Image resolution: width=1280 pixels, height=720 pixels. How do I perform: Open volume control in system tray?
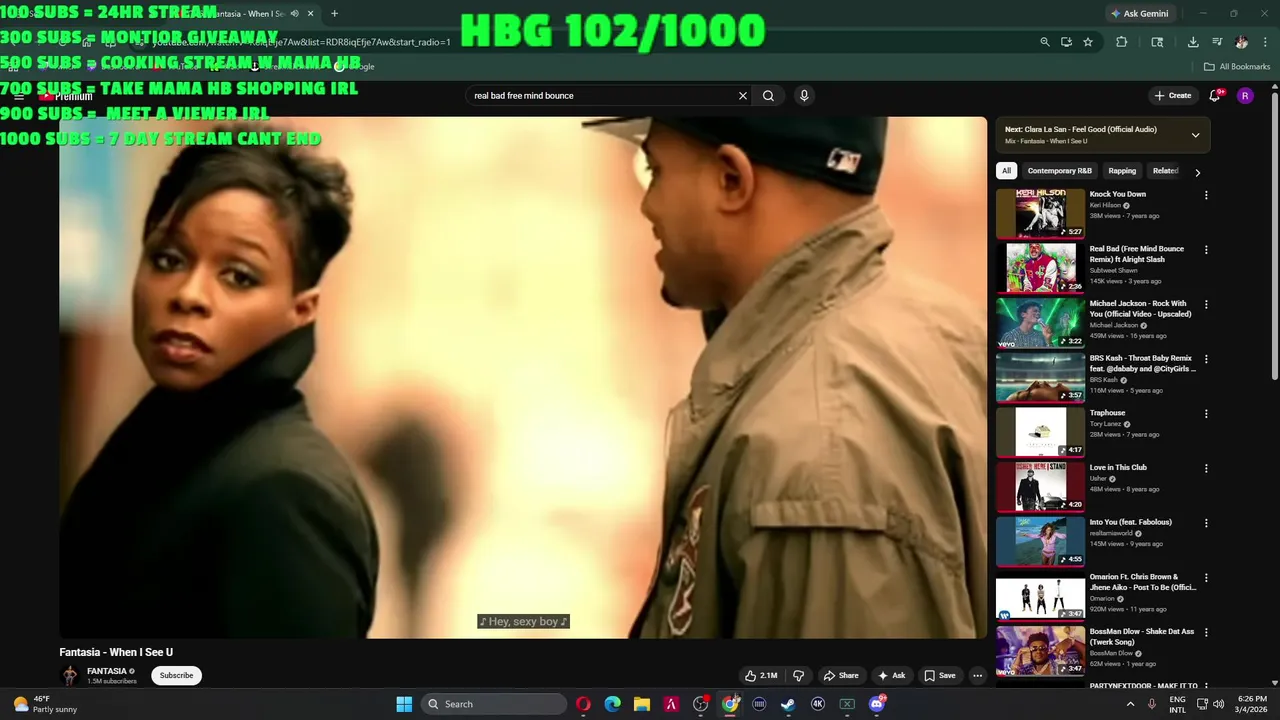tap(1218, 704)
